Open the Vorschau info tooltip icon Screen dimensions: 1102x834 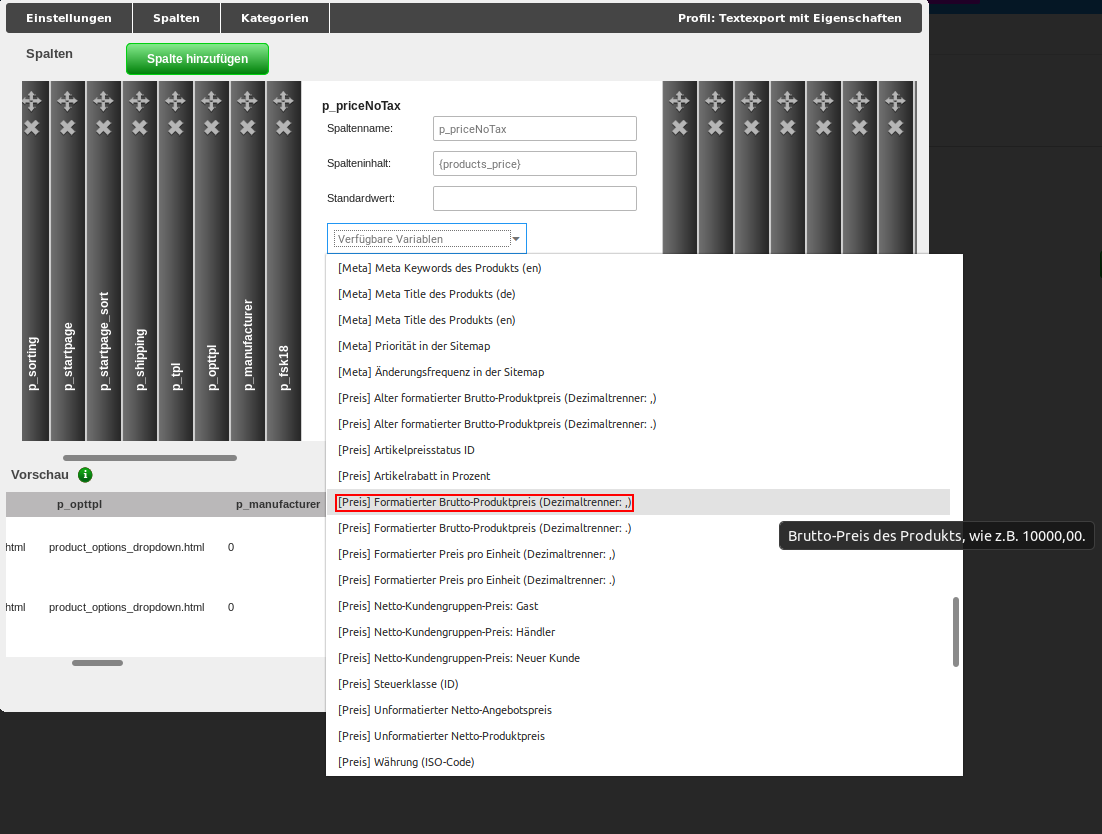click(x=85, y=475)
